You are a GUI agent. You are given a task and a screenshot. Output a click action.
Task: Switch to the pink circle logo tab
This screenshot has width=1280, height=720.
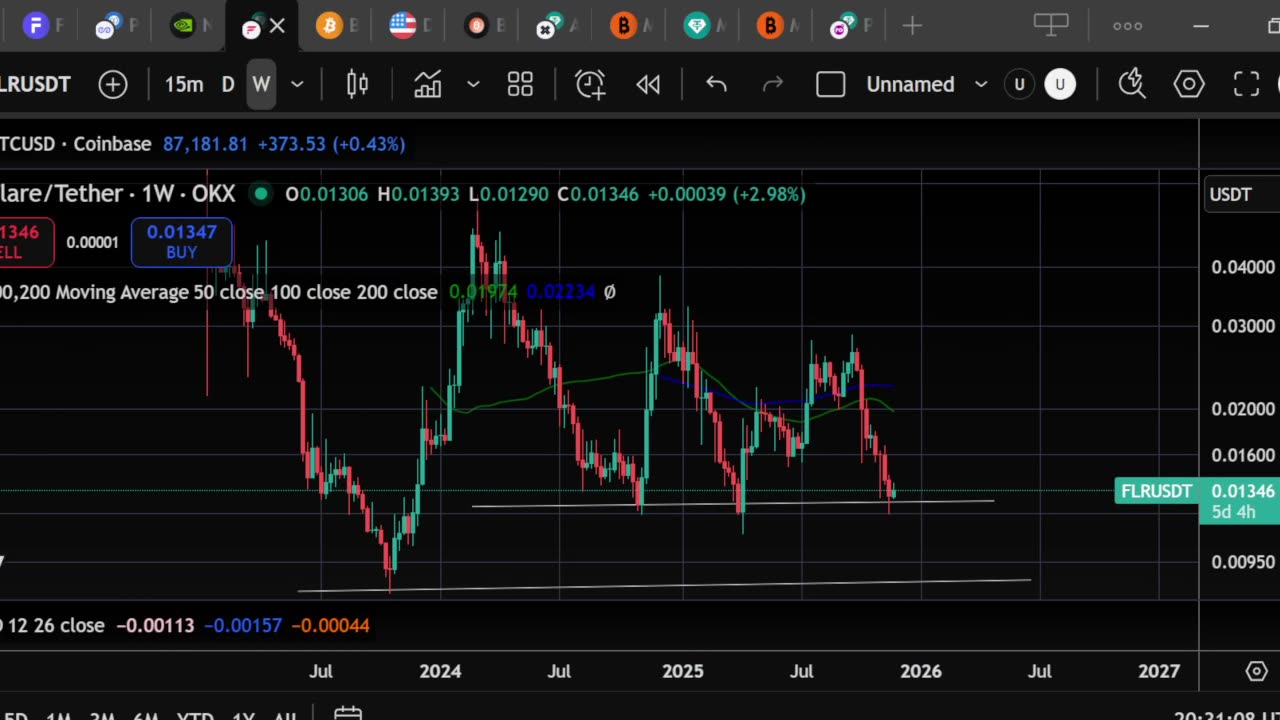point(842,26)
